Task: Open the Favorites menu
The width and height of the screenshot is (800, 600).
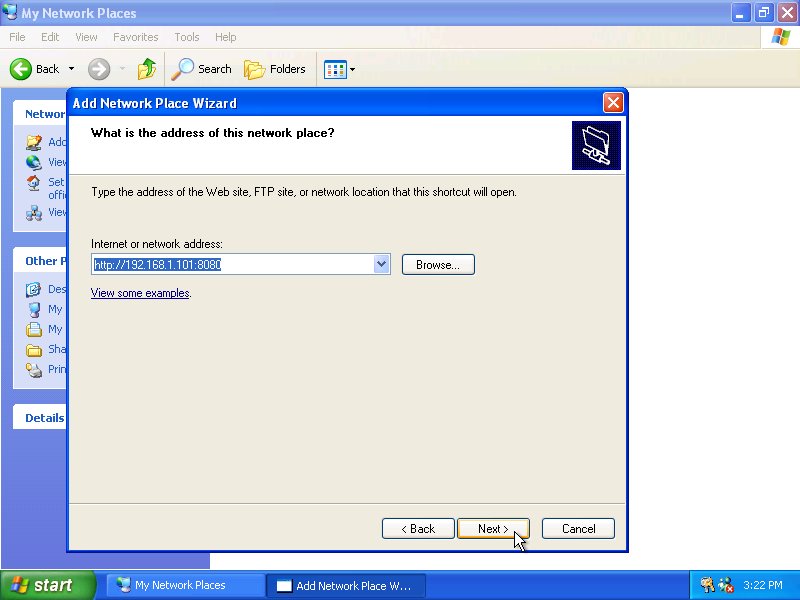Action: (x=135, y=37)
